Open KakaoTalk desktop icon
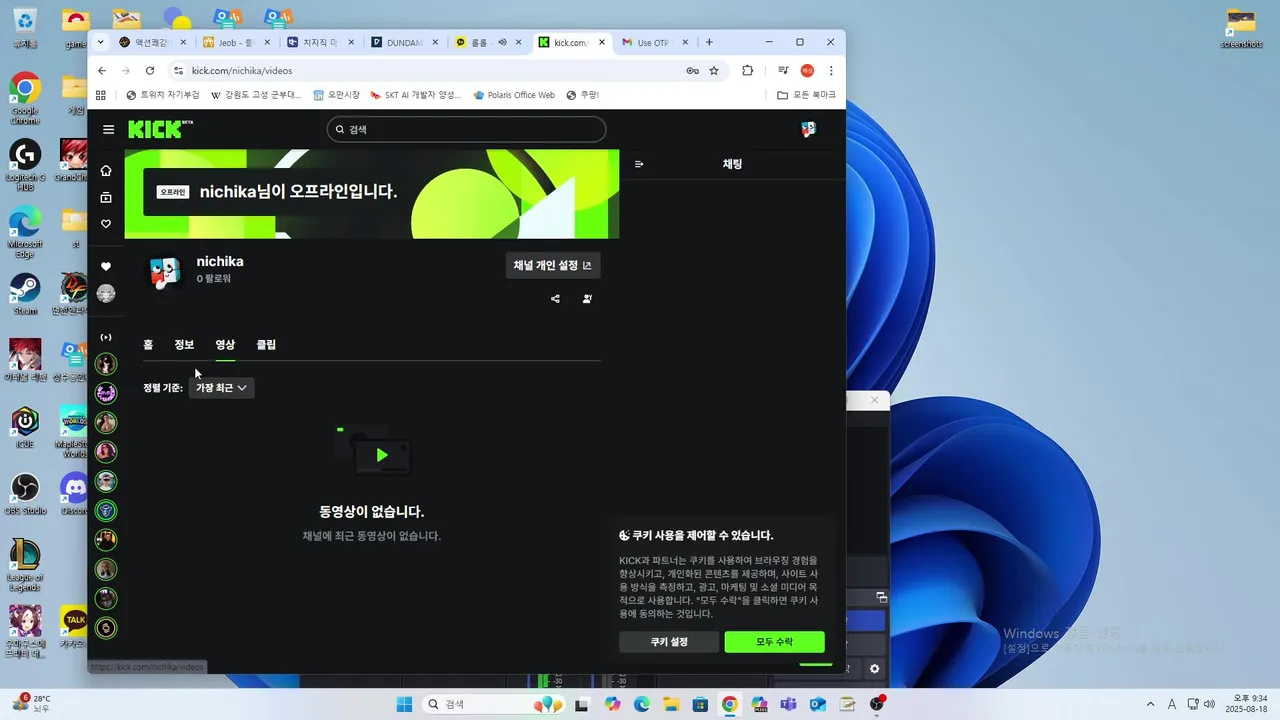 pos(74,627)
